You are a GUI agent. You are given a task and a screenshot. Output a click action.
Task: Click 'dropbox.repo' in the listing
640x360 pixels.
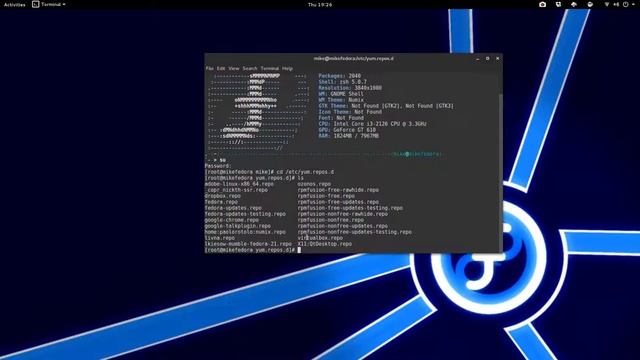click(x=222, y=196)
